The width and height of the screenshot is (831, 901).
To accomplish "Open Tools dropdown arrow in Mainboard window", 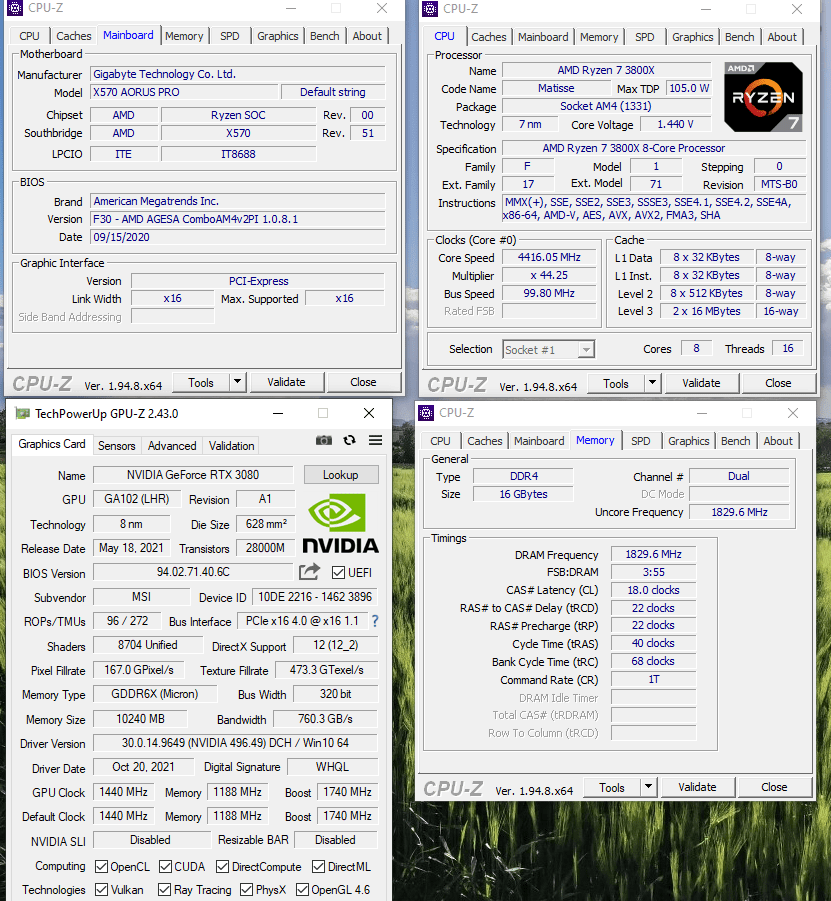I will (237, 382).
